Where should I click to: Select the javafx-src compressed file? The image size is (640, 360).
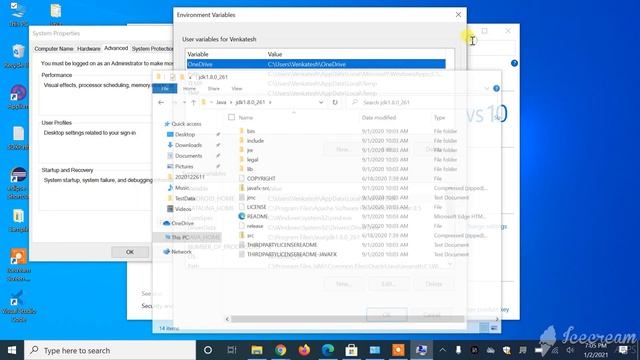[x=258, y=188]
